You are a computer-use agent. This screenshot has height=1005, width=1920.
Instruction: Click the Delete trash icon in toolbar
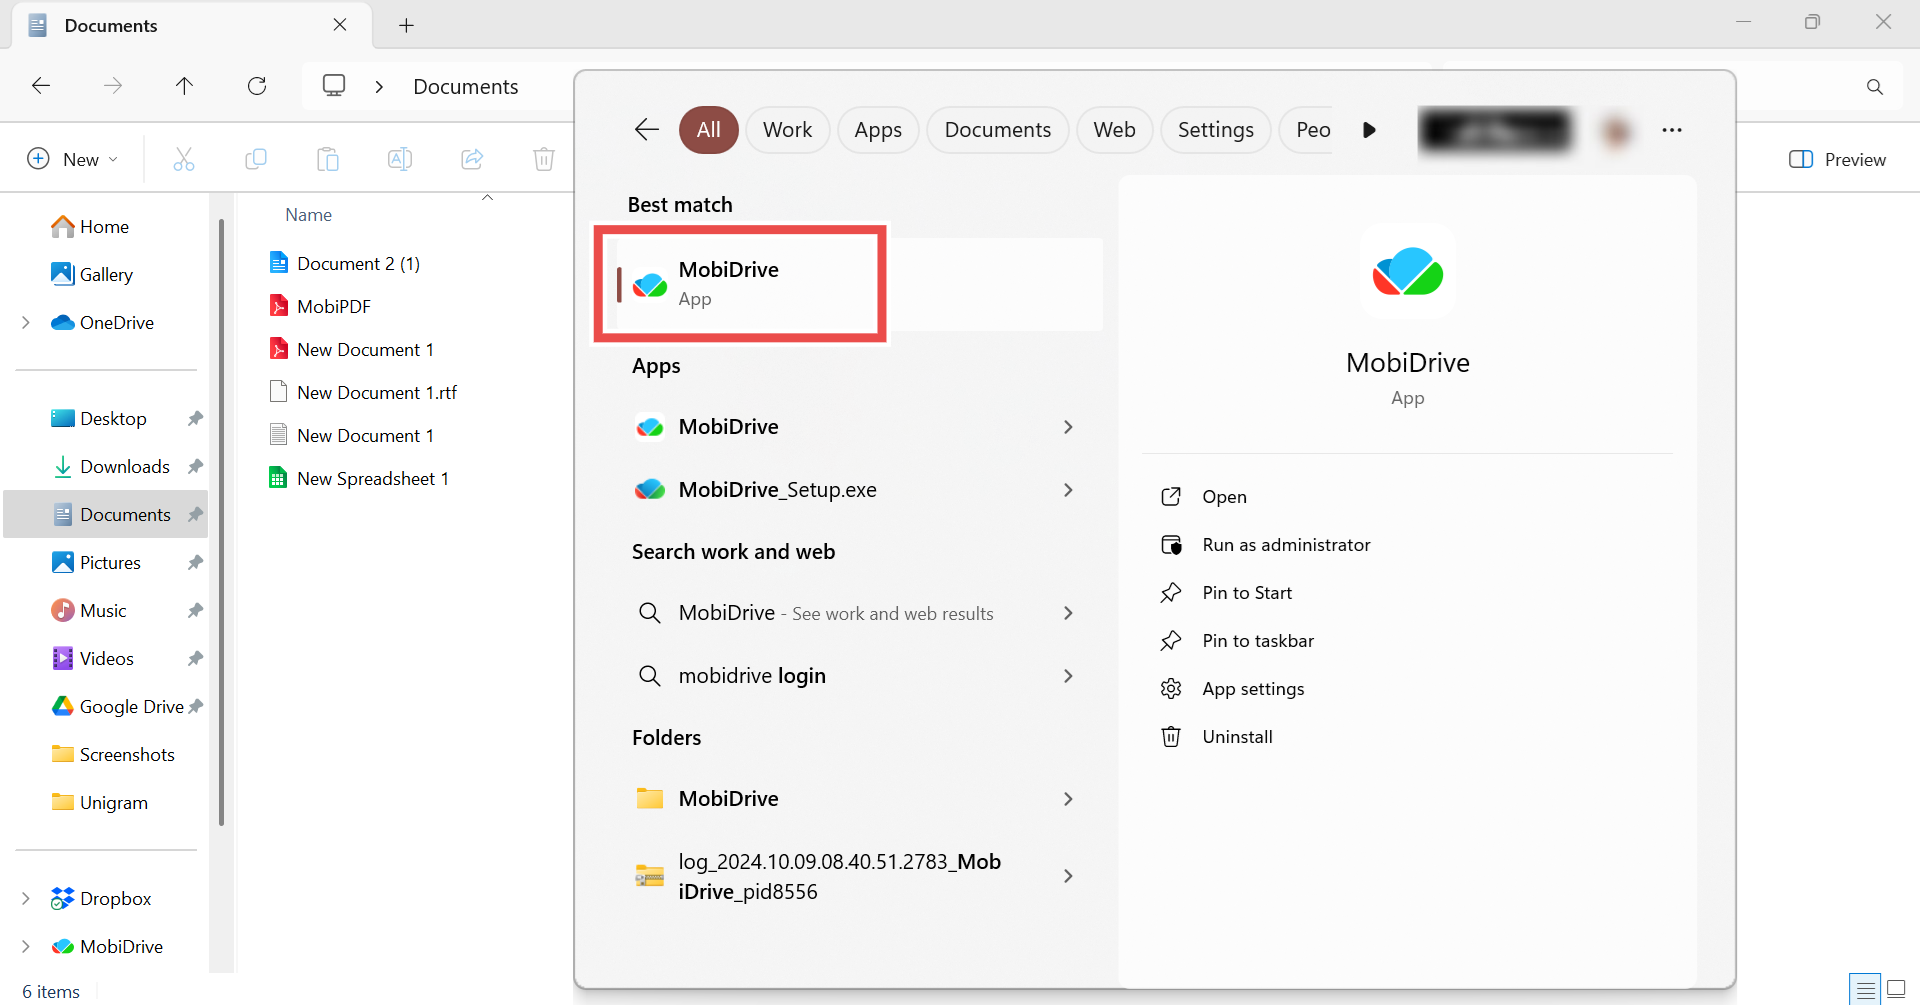(x=543, y=159)
